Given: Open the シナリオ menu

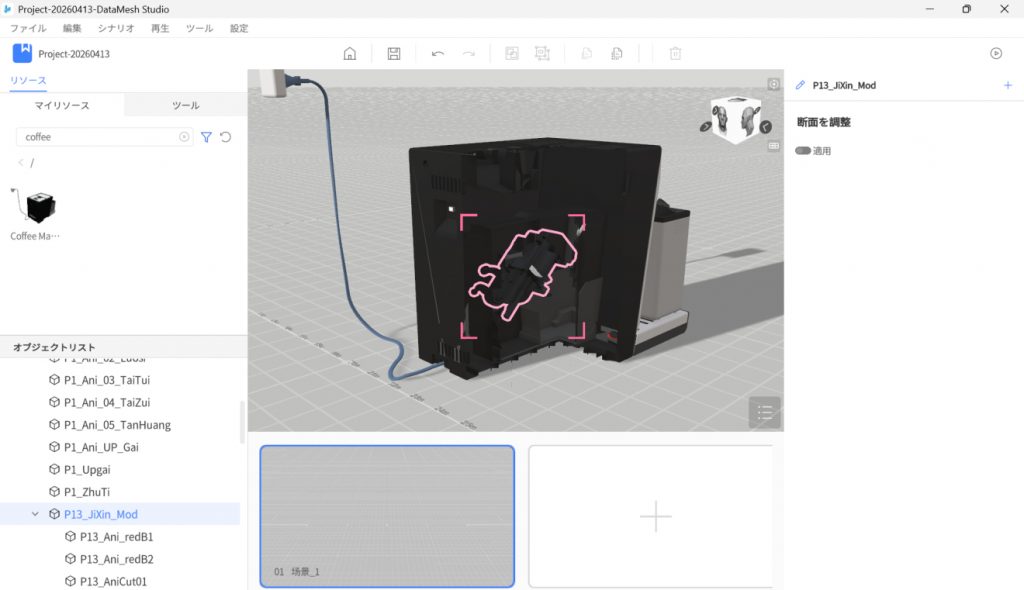Looking at the screenshot, I should [116, 29].
